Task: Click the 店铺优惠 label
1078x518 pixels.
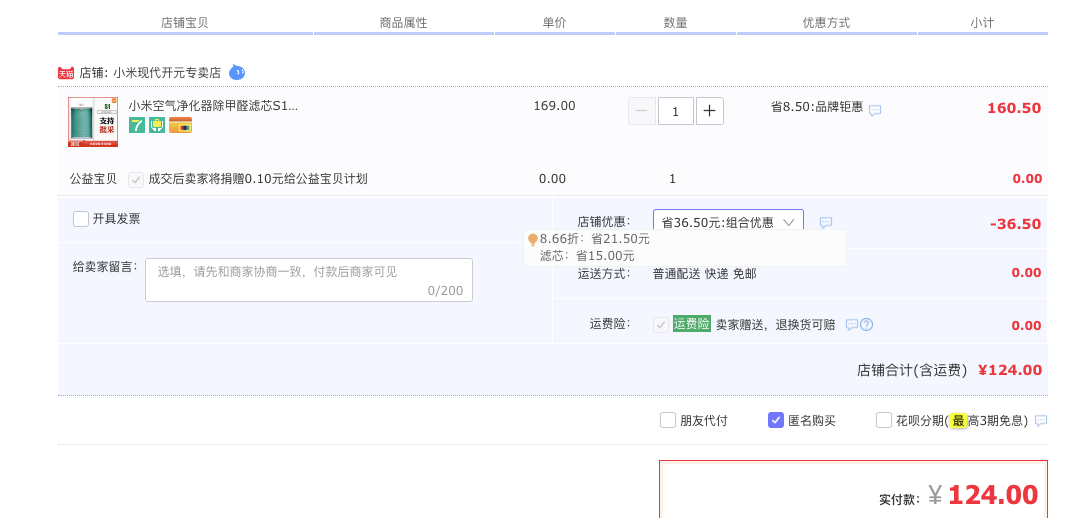Action: pos(604,222)
